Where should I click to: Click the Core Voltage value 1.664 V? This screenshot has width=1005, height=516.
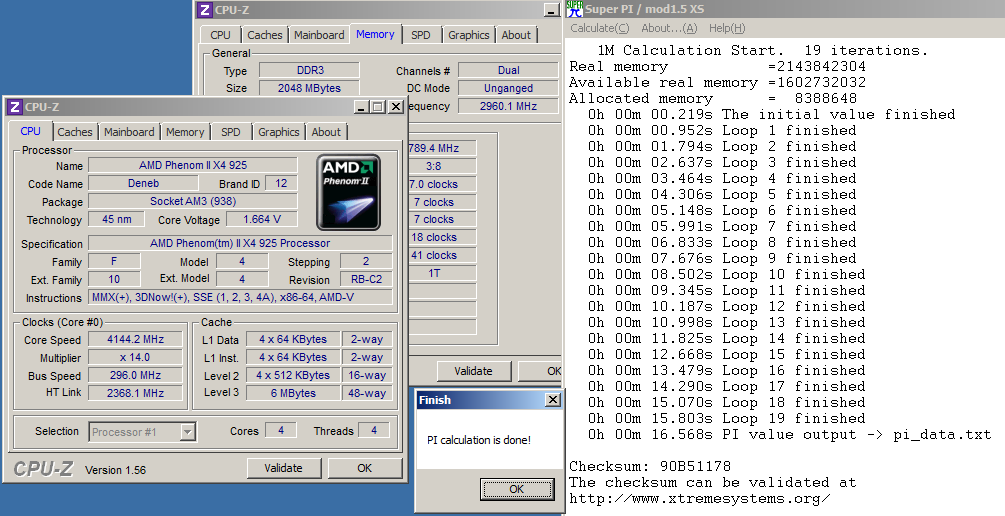tap(262, 219)
